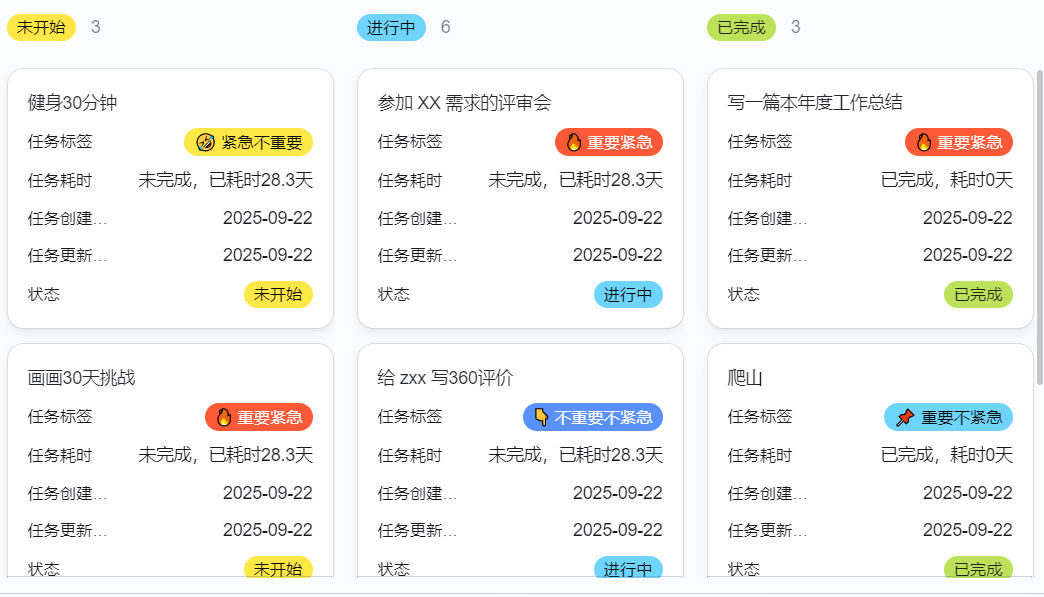Click the fire icon on 写一篇本年度工作总结 tag
The image size is (1044, 597).
click(924, 142)
